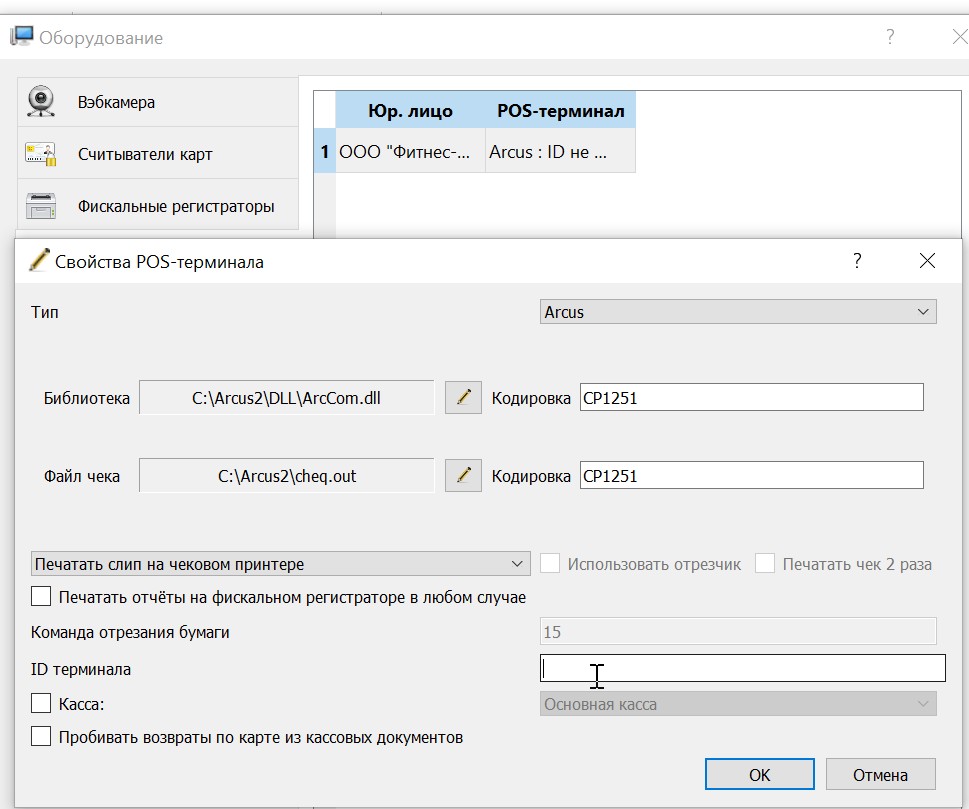The image size is (969, 809).
Task: Click pencil edit button next to Файл чека
Action: click(x=463, y=475)
